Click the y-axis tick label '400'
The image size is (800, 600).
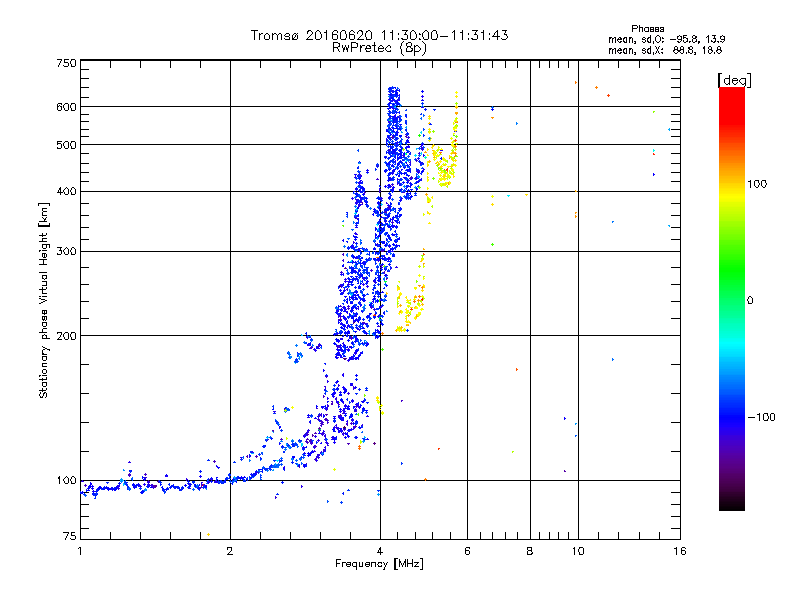(x=66, y=192)
